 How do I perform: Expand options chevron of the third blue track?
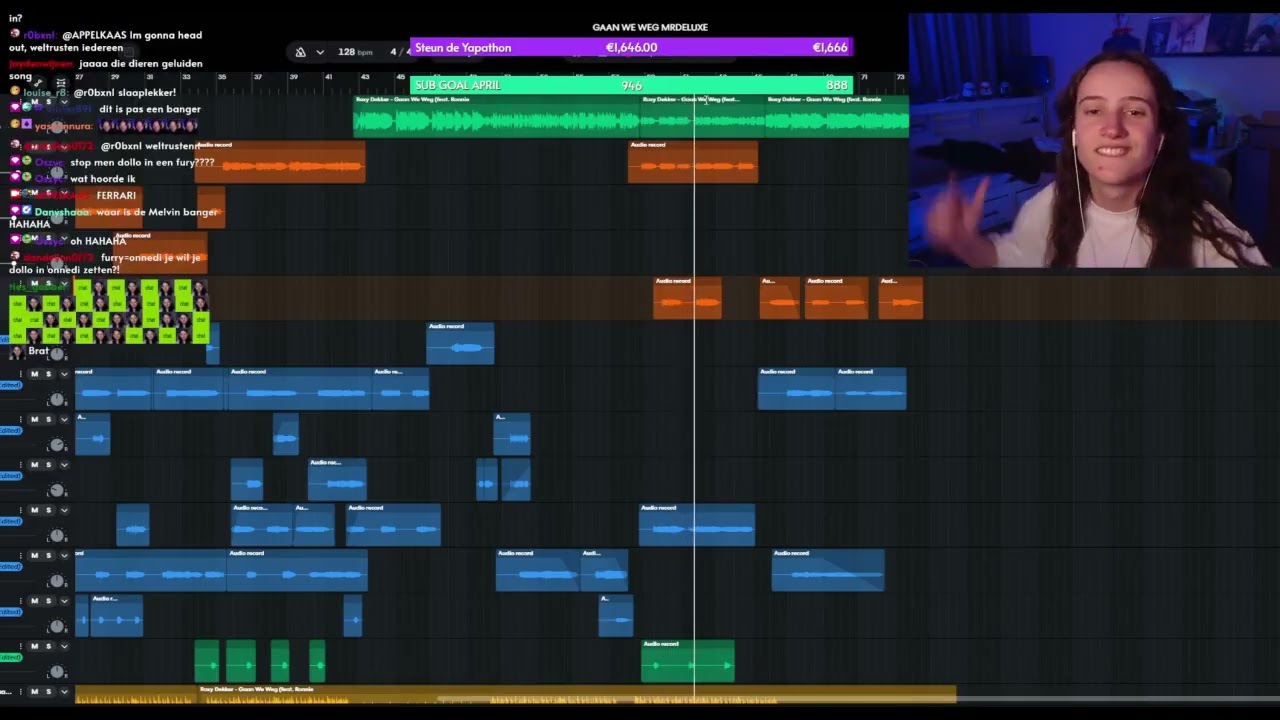click(x=64, y=464)
